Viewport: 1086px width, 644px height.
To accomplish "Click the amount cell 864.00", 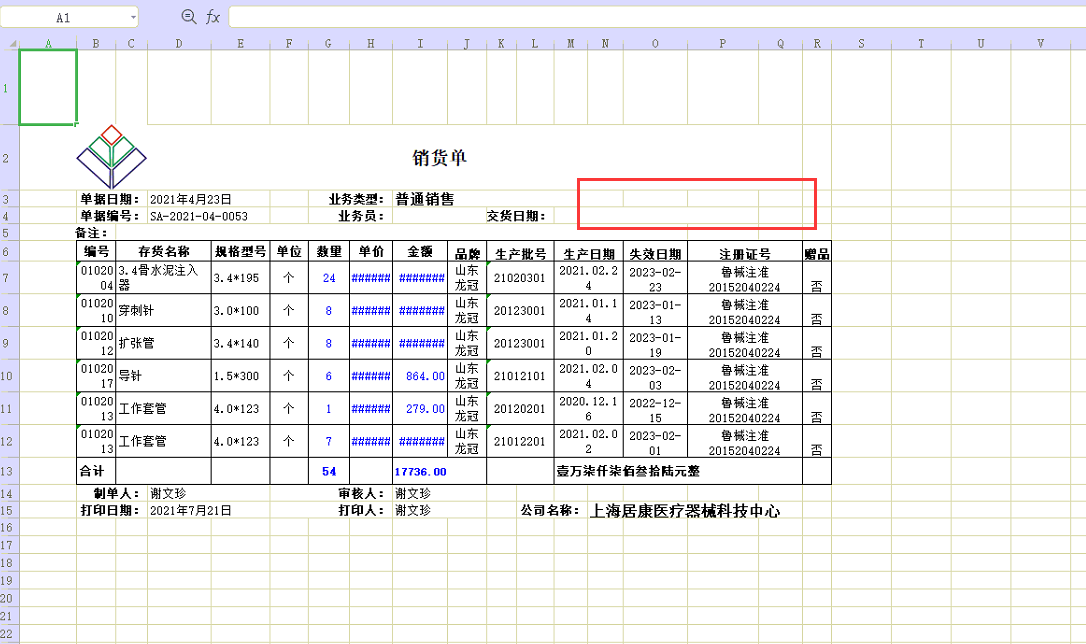I will (x=420, y=376).
